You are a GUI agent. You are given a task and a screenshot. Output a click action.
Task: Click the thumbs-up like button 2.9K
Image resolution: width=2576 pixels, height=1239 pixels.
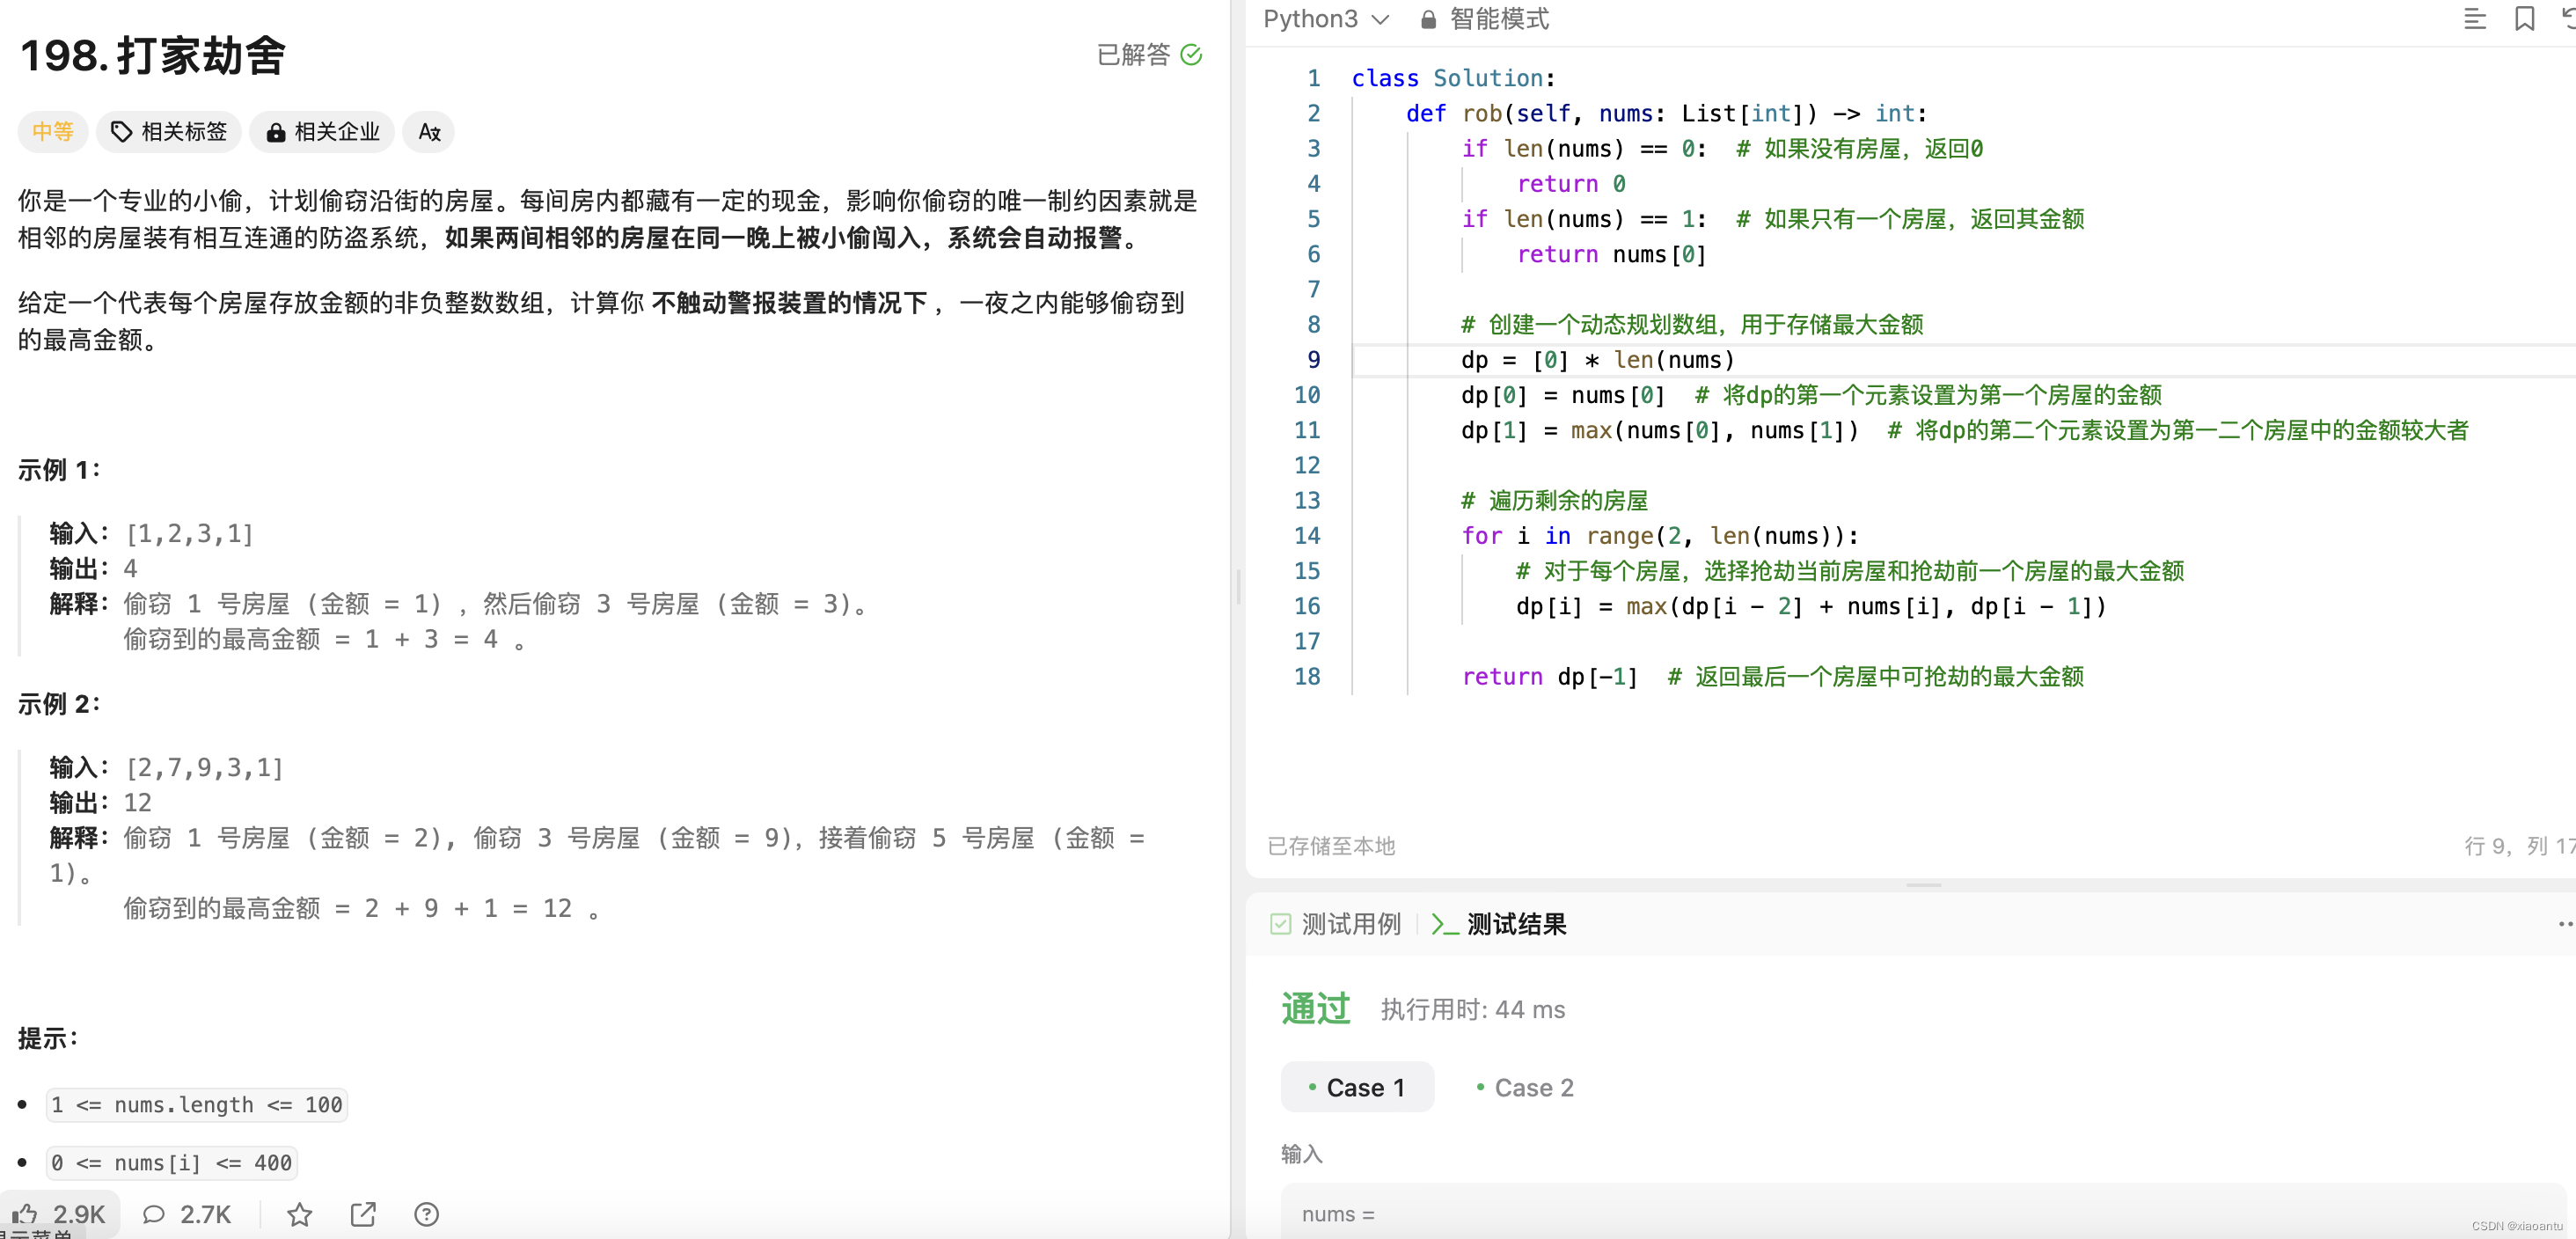(59, 1213)
